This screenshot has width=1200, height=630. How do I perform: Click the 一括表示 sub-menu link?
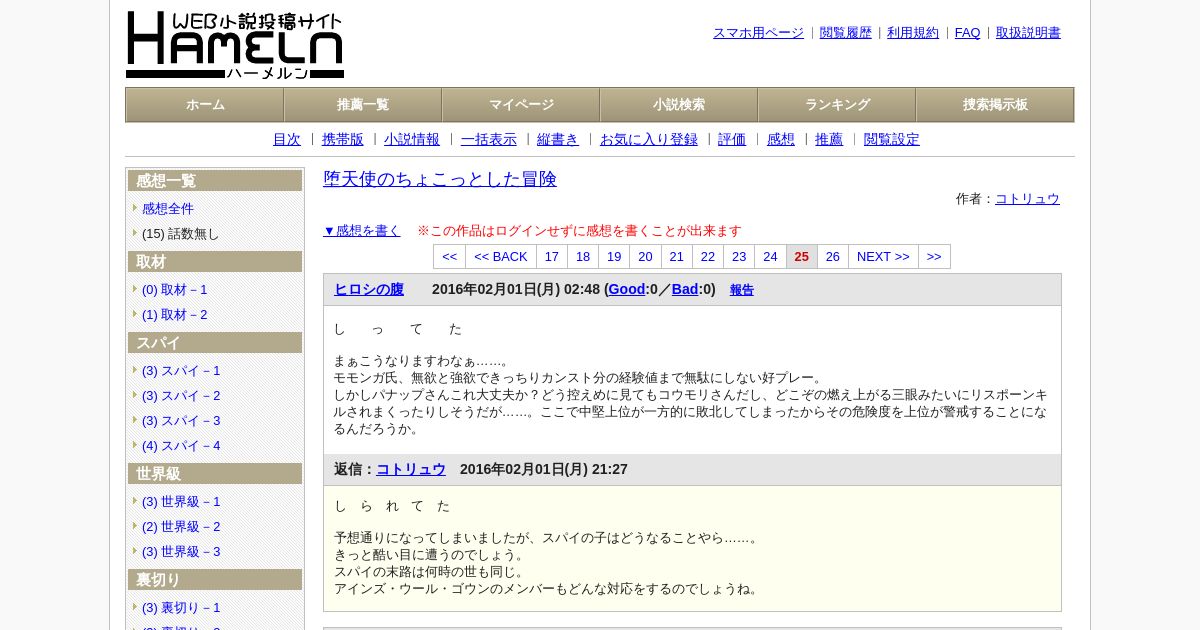(x=489, y=140)
